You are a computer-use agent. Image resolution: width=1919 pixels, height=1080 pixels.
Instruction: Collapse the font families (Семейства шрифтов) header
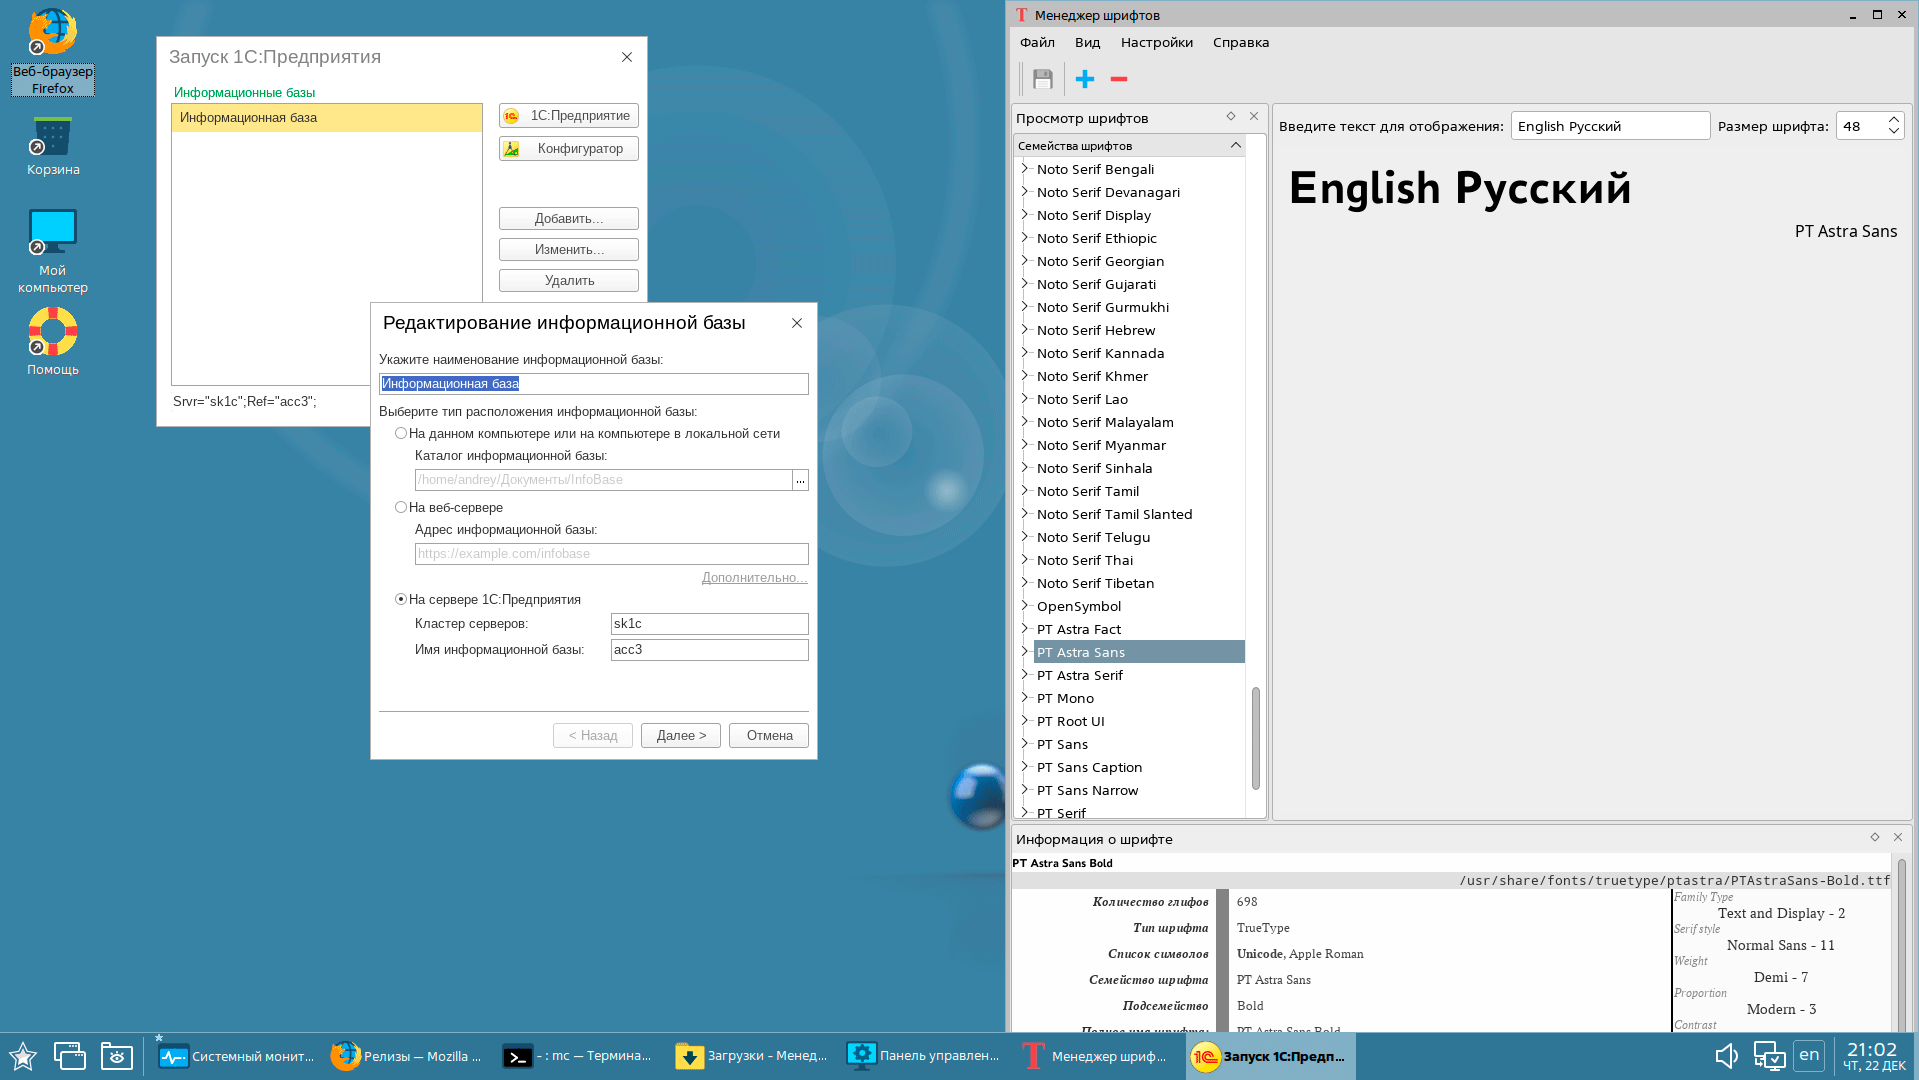pos(1235,145)
